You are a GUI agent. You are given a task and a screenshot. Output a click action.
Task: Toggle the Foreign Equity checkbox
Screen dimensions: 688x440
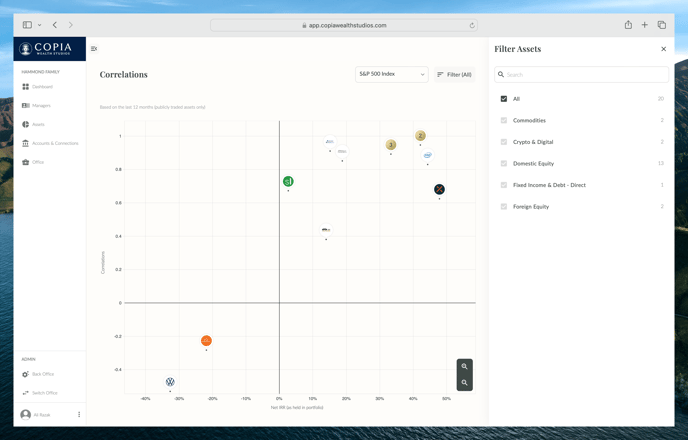click(504, 207)
